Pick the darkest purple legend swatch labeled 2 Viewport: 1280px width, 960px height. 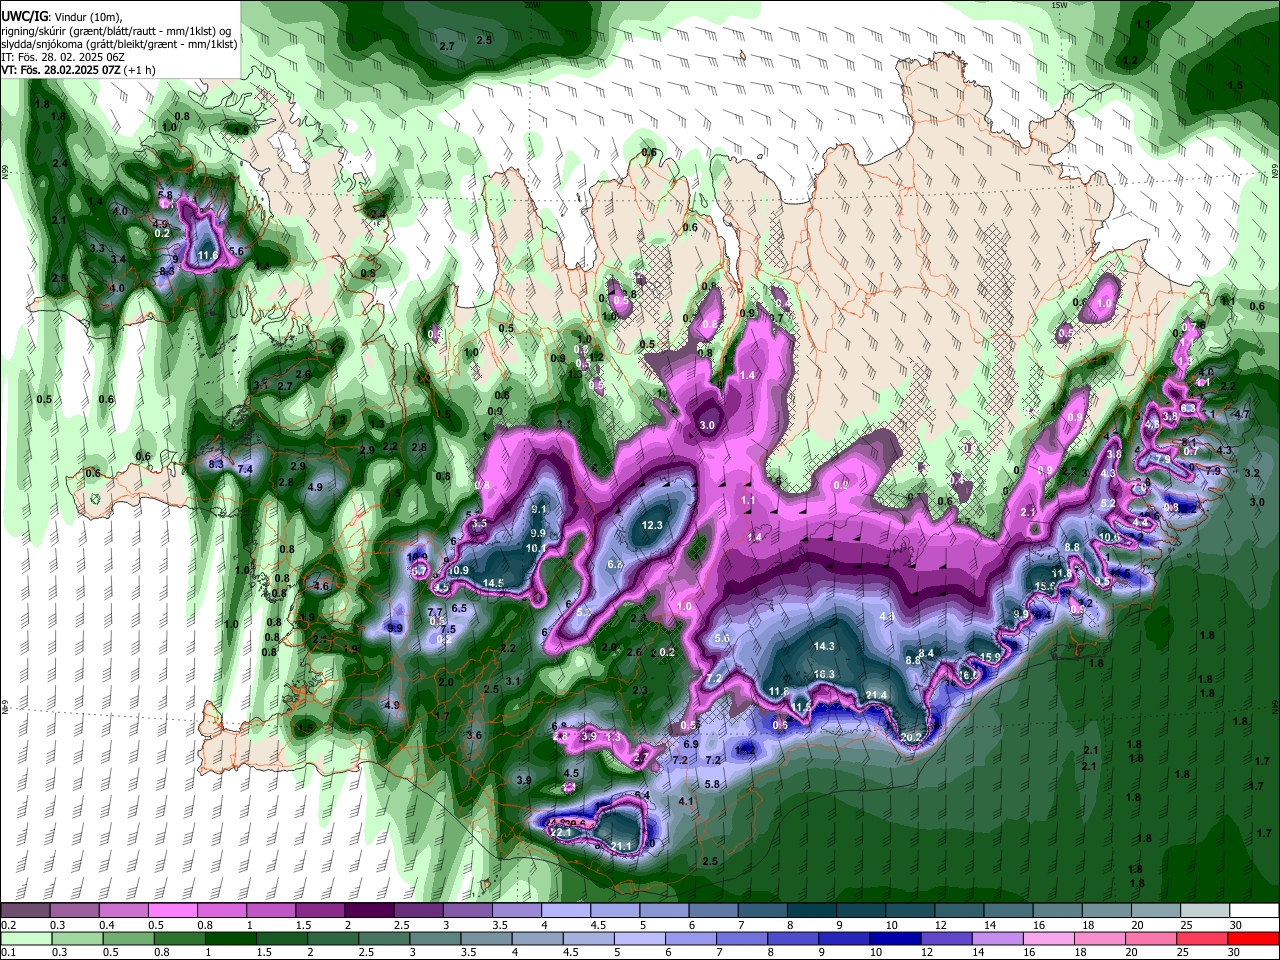coord(368,910)
